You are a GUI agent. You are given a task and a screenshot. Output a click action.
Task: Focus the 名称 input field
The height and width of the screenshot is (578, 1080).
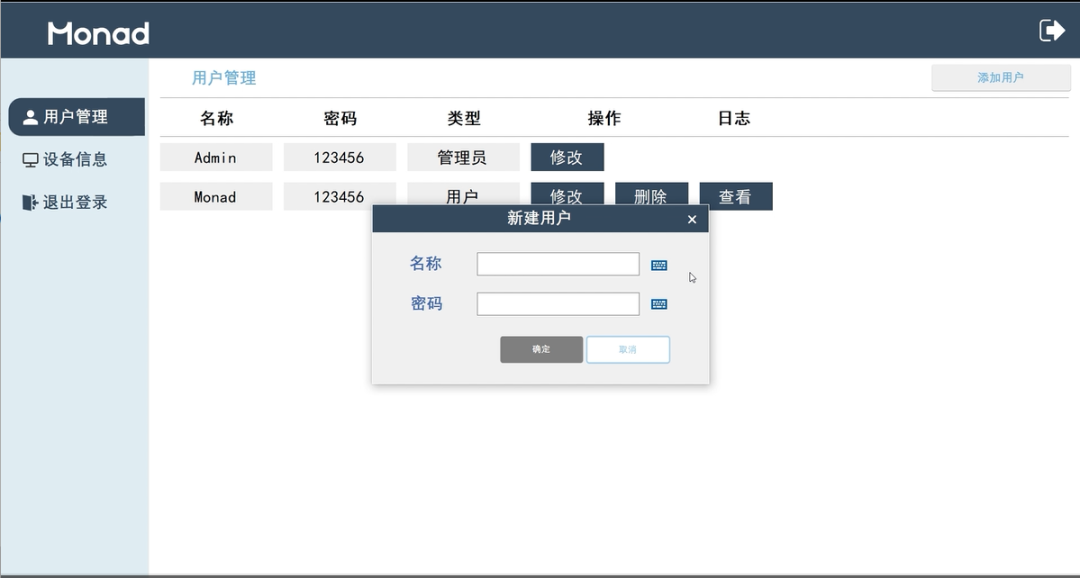pos(558,264)
